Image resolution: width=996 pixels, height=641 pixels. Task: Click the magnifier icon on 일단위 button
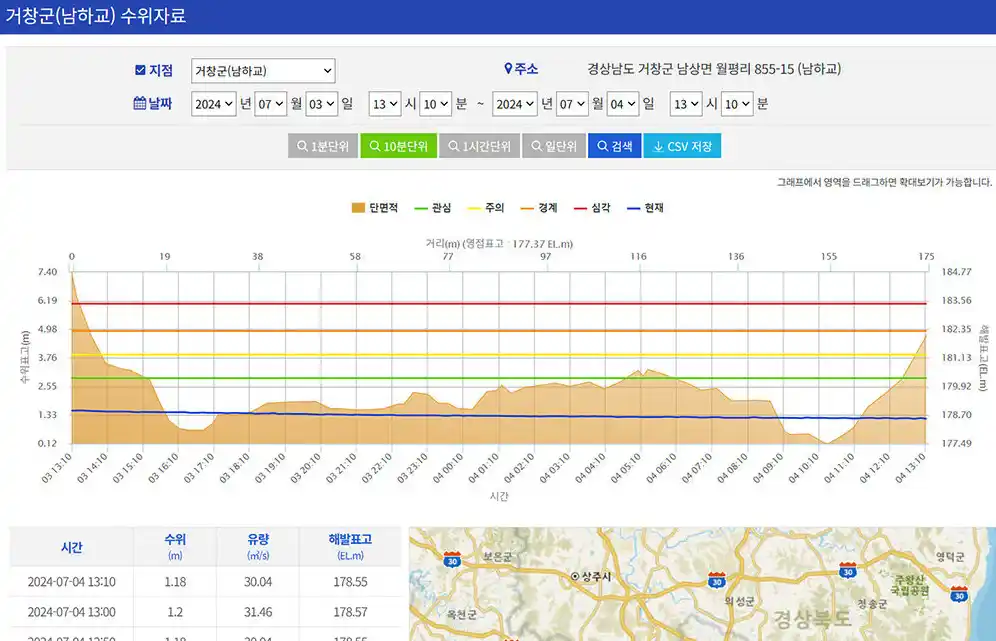pos(535,145)
